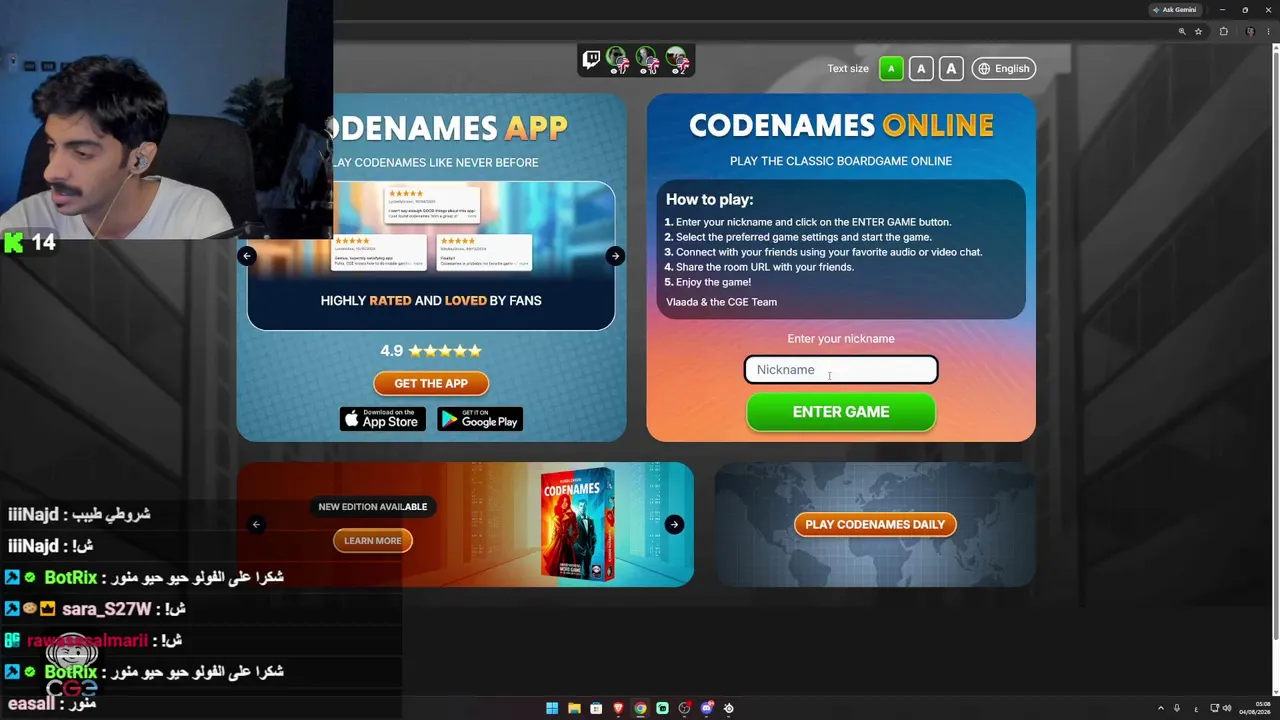The image size is (1280, 720).
Task: Open Microsoft Store from the taskbar
Action: 596,708
